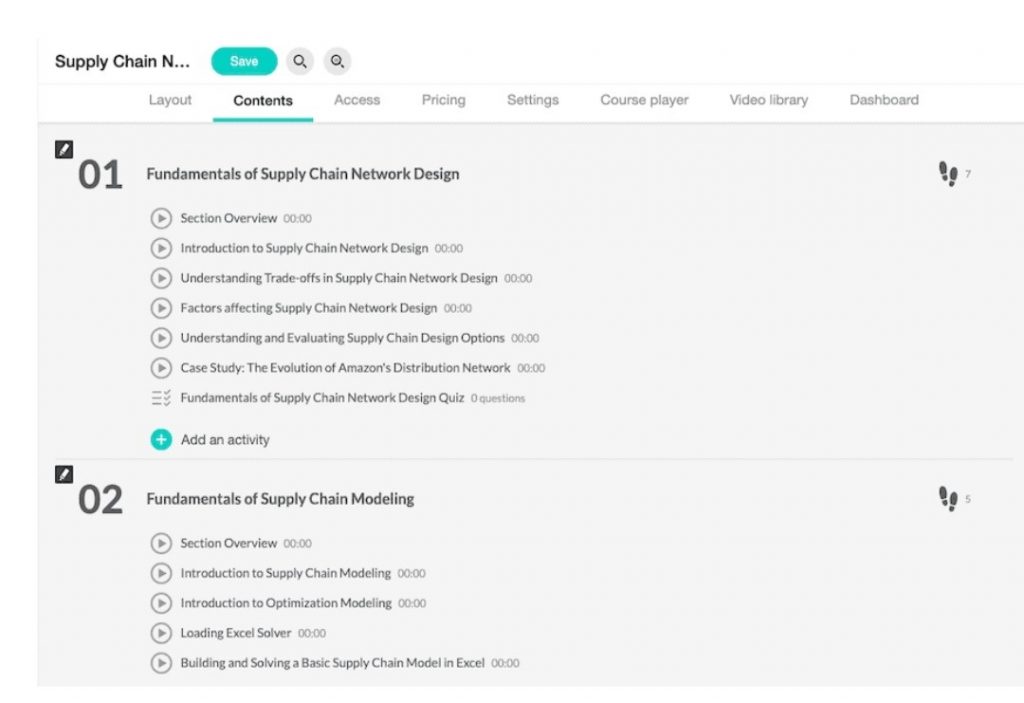Click the green plus Add activity icon

point(161,439)
